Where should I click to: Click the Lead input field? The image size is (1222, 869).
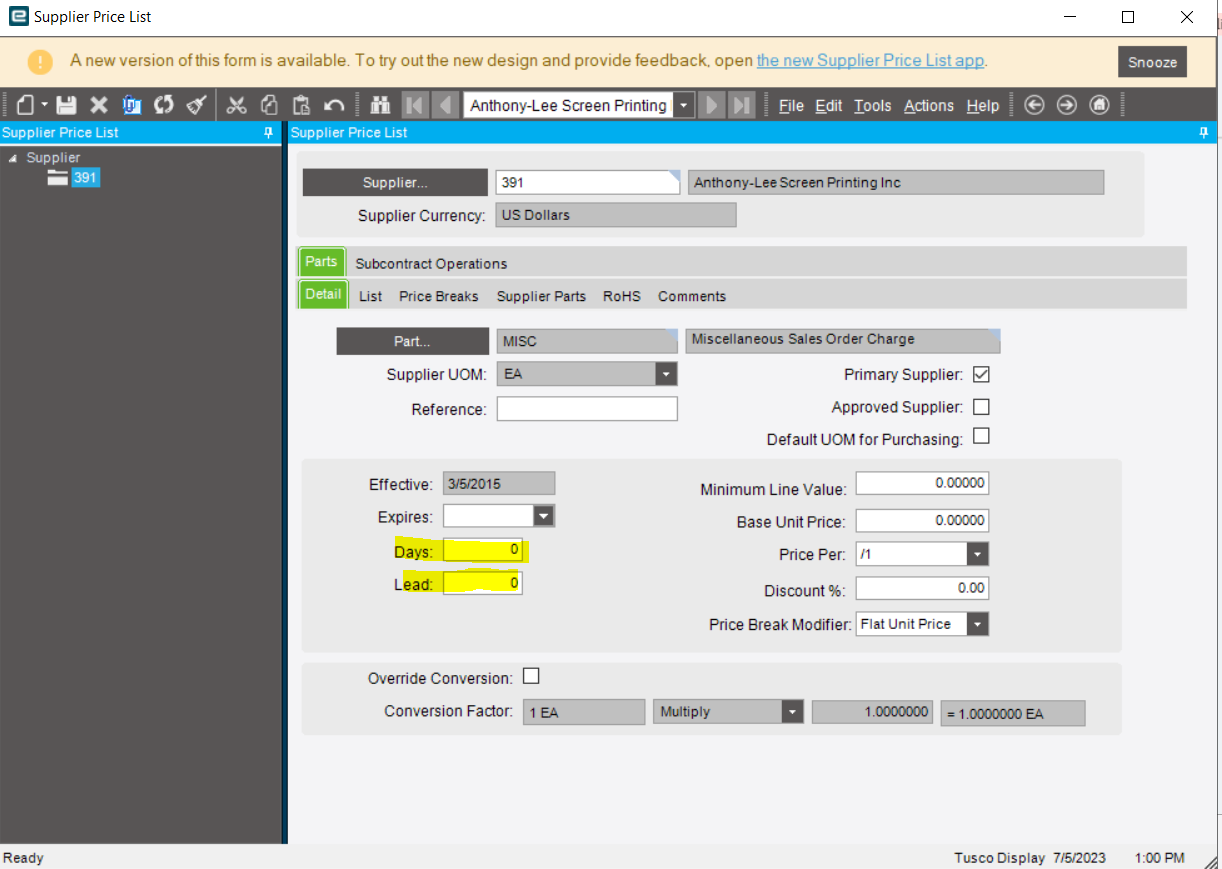[x=483, y=583]
